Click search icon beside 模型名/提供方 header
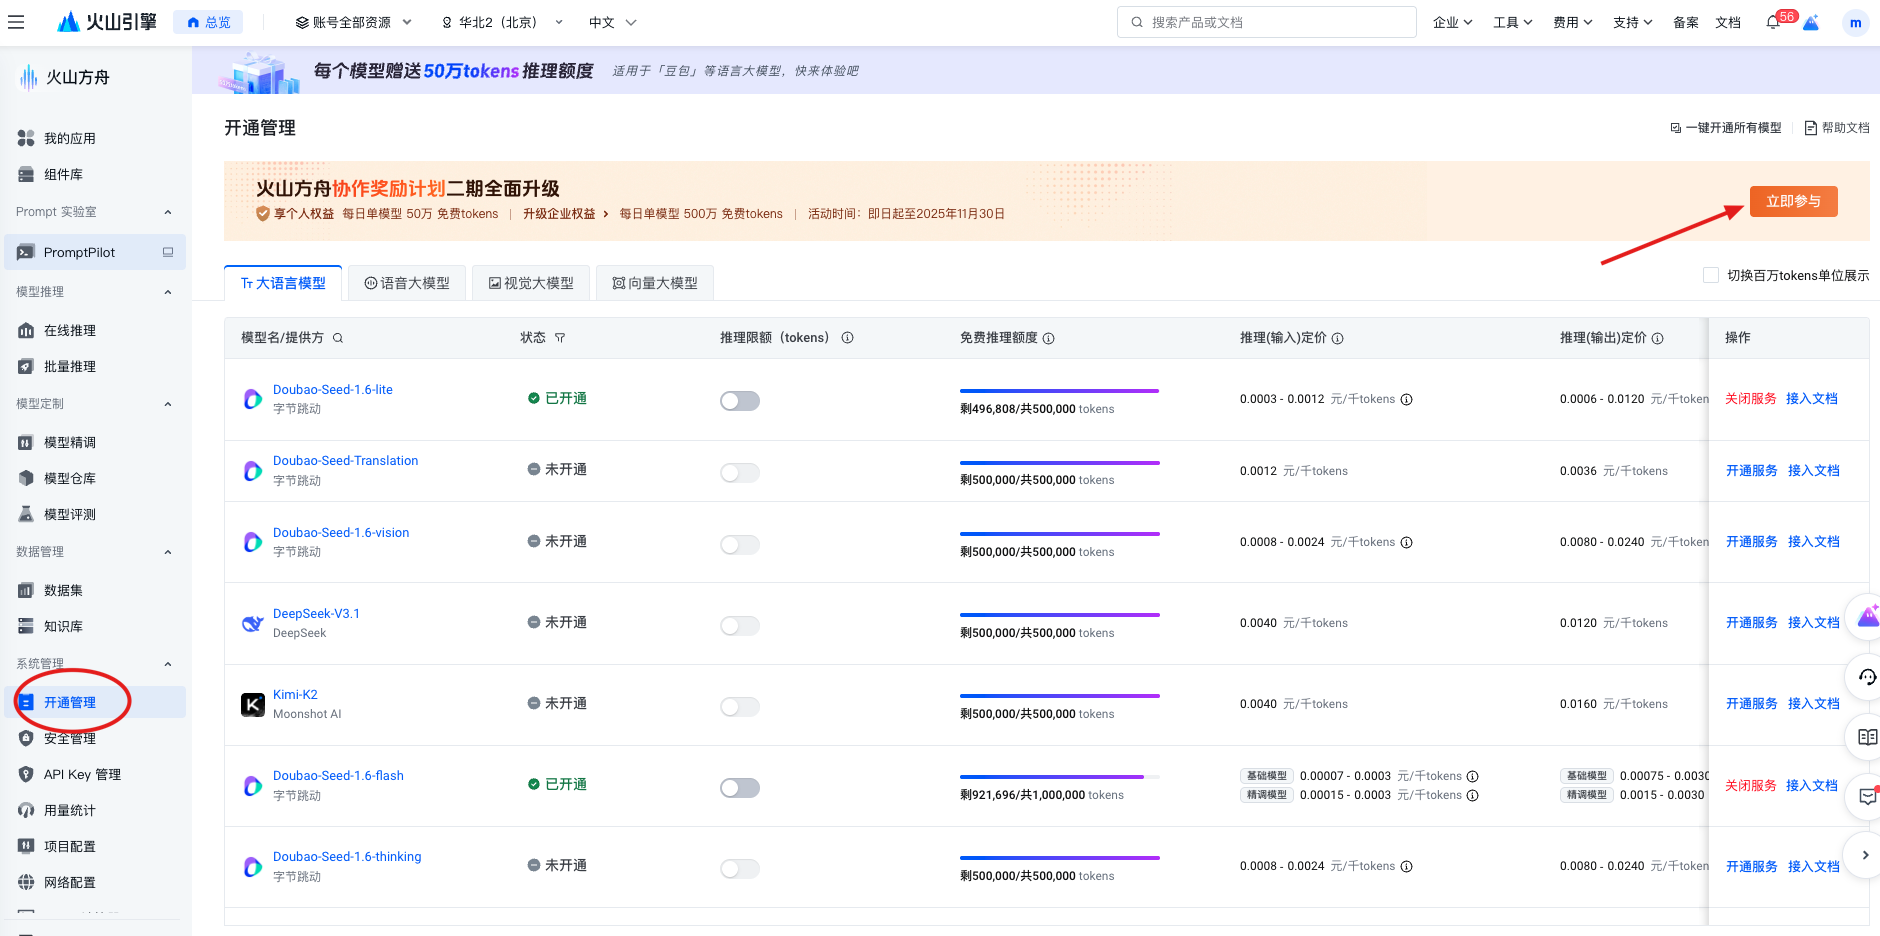Screen dimensions: 1880x936 pyautogui.click(x=338, y=338)
